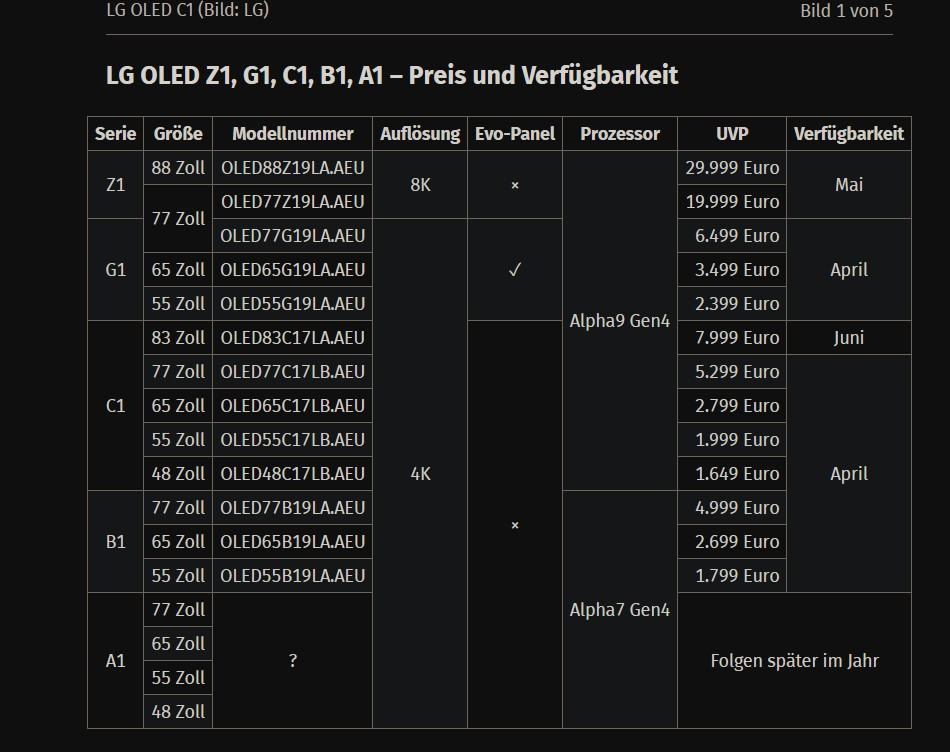Click the 'Serie' column header

pyautogui.click(x=115, y=133)
